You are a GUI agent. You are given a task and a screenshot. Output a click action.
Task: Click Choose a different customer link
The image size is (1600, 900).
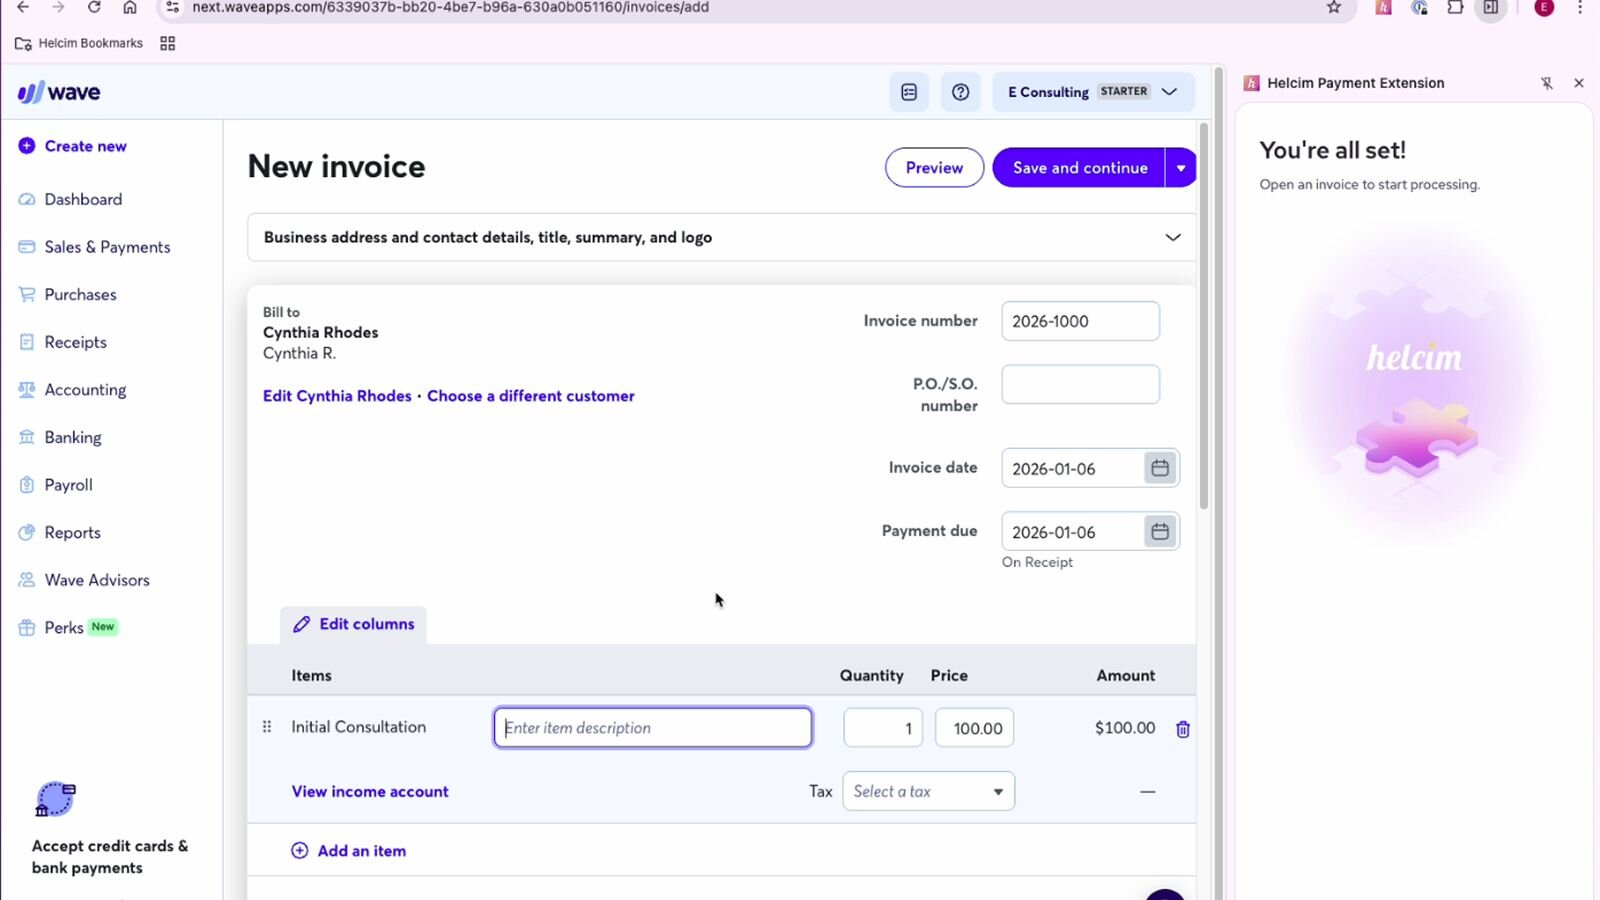click(x=530, y=396)
